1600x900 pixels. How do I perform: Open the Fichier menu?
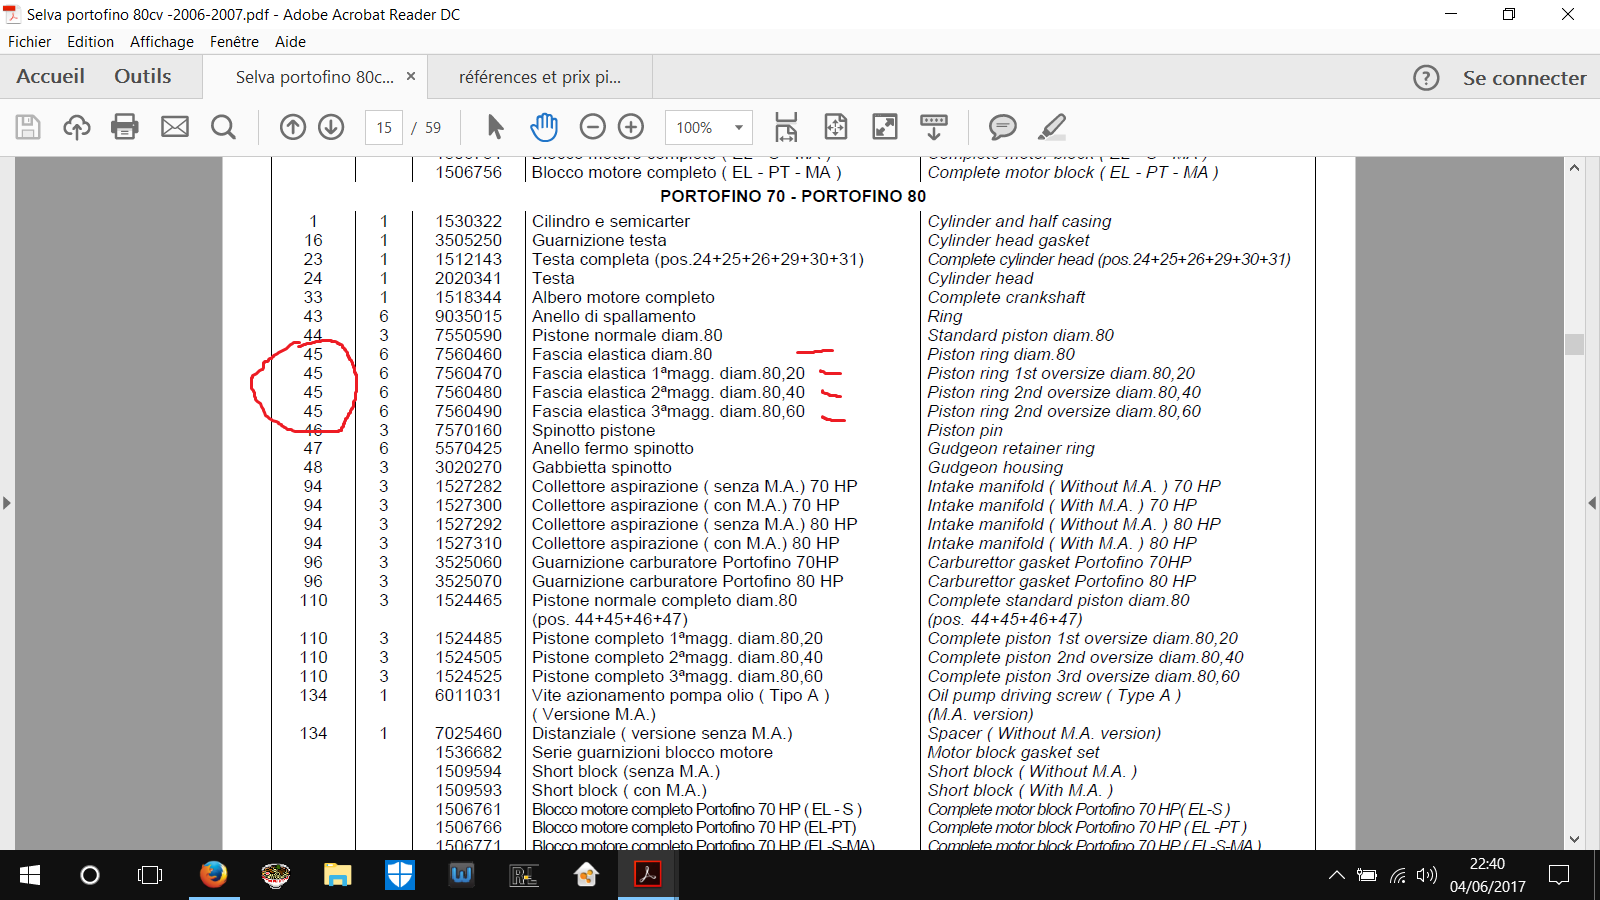30,42
